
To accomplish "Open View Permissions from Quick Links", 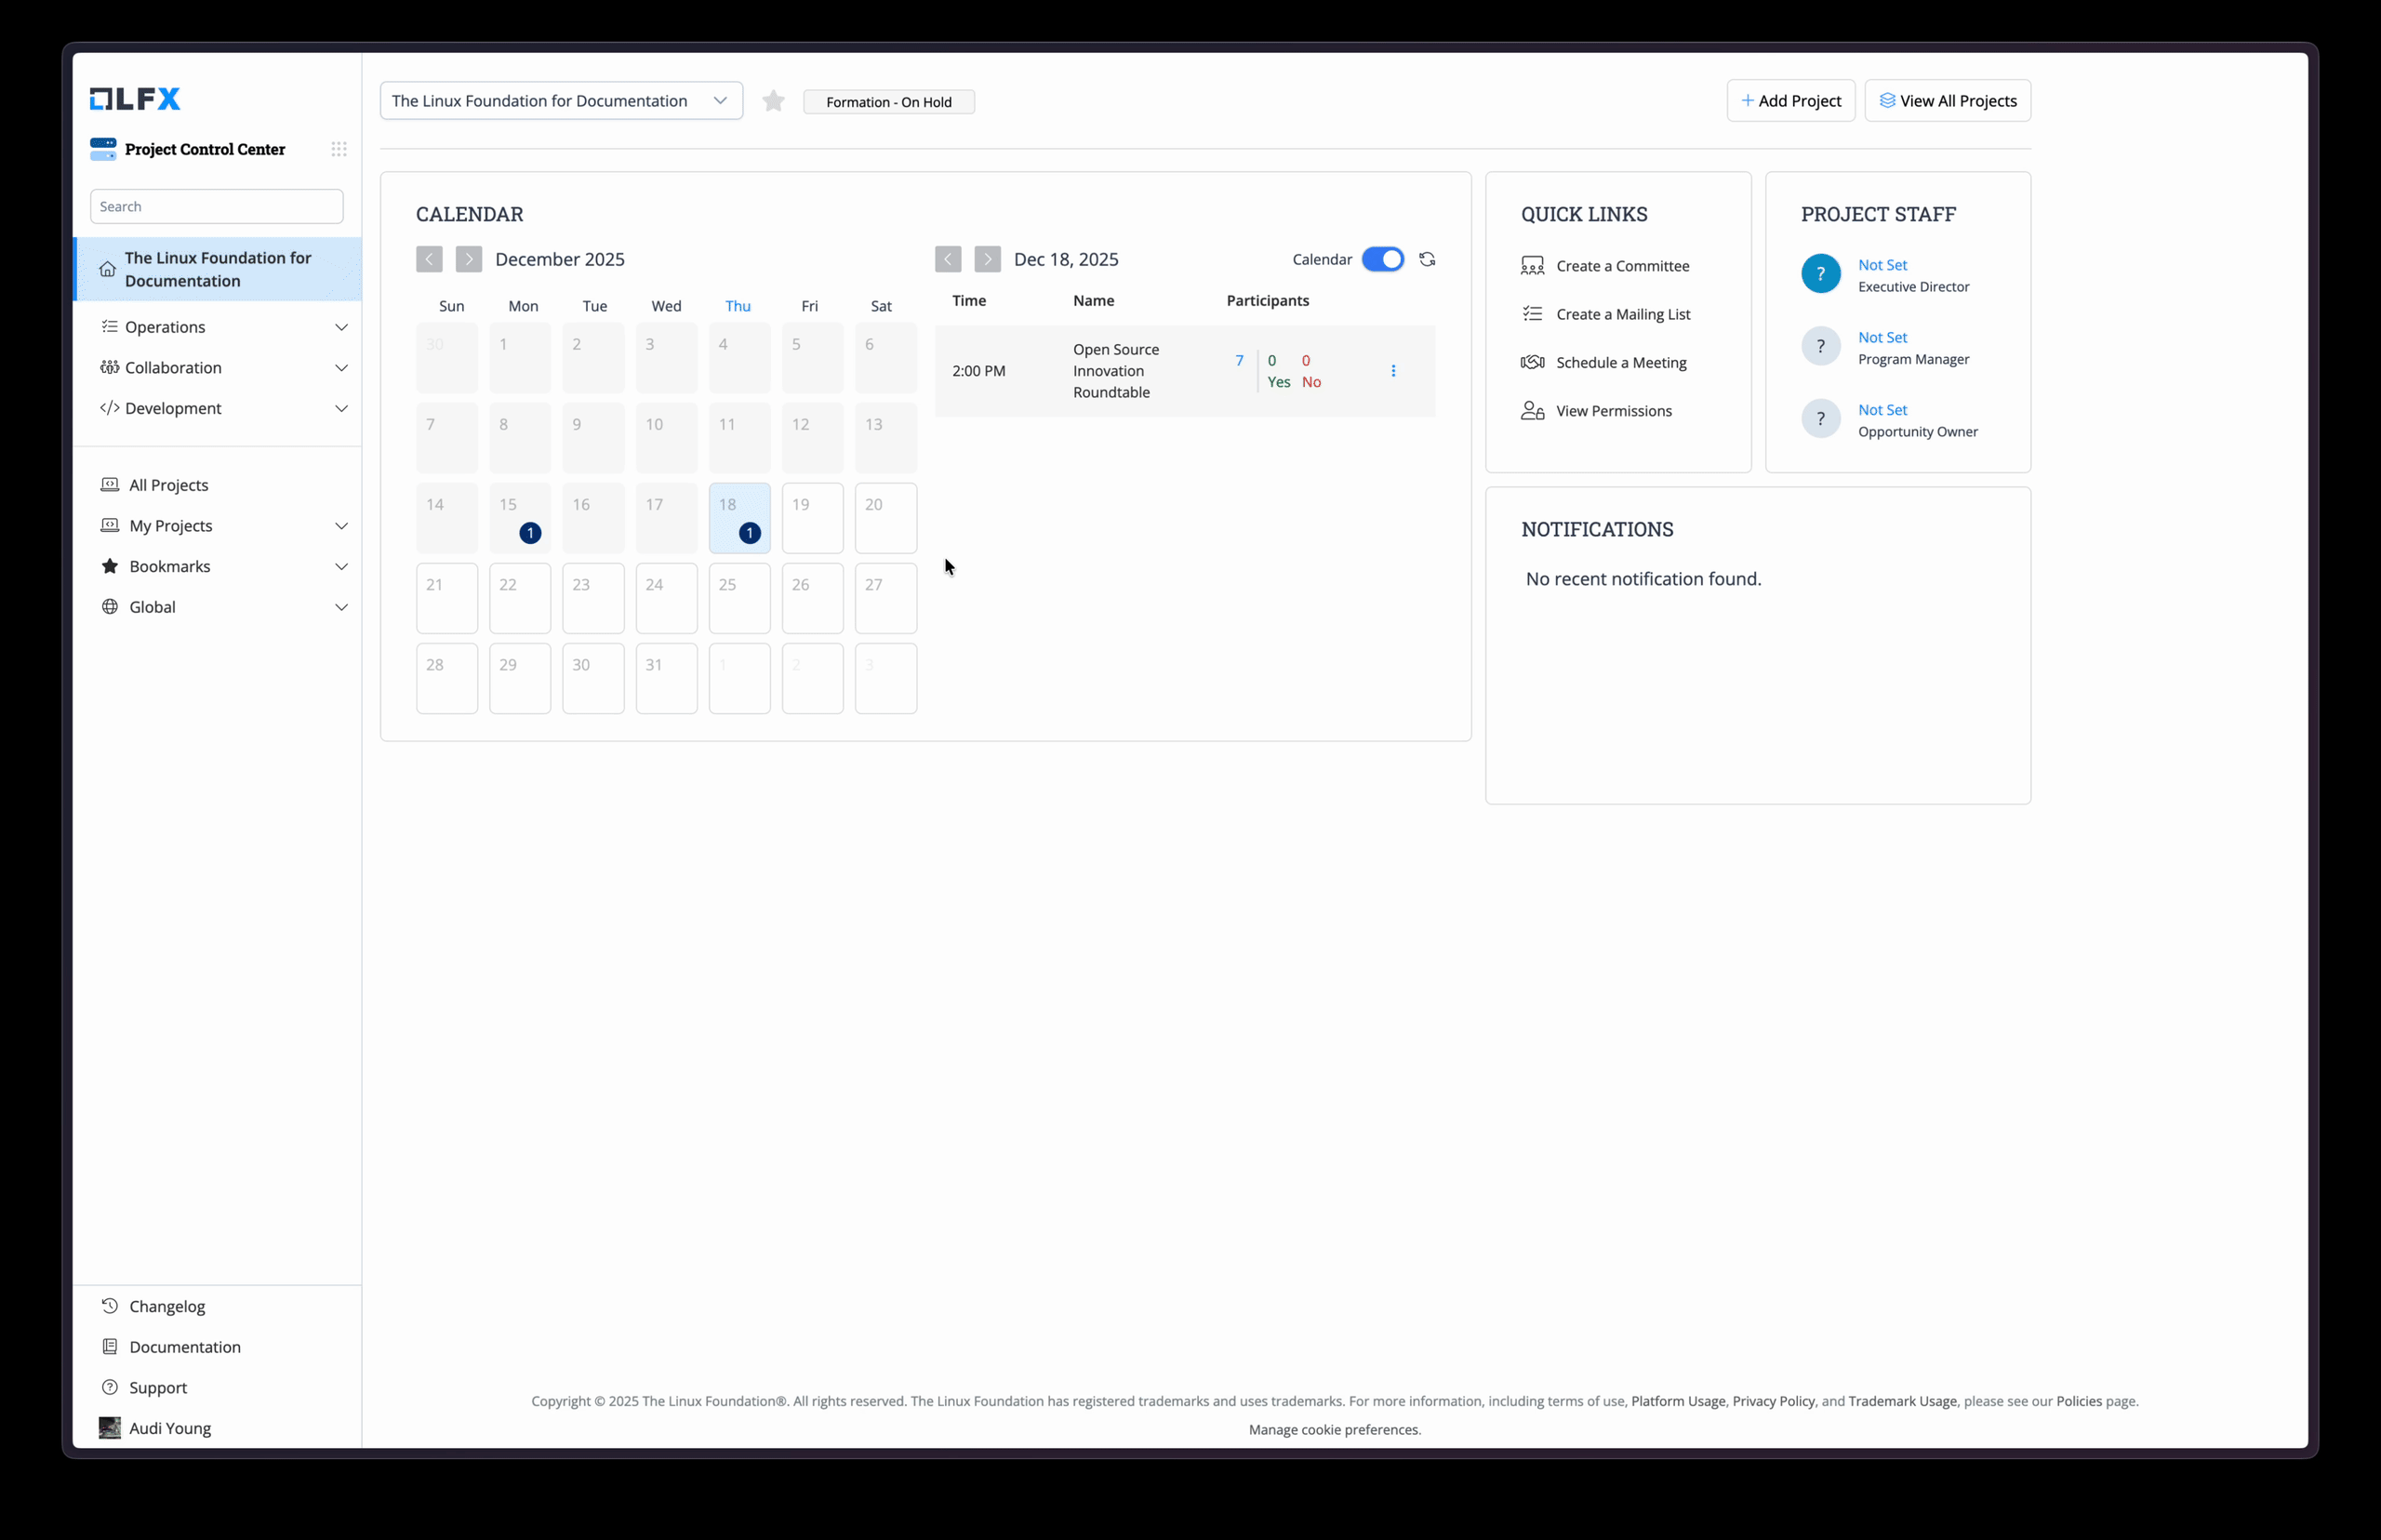I will [1613, 410].
